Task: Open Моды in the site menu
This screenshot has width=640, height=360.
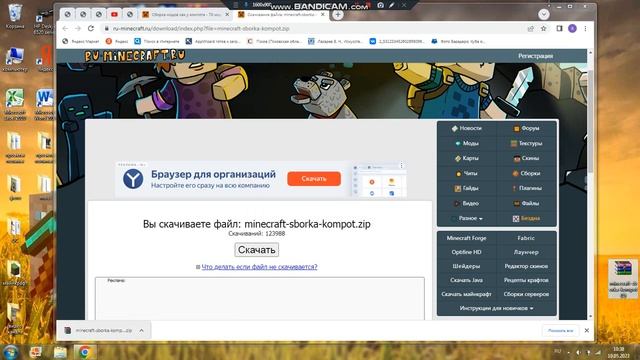Action: [x=467, y=143]
